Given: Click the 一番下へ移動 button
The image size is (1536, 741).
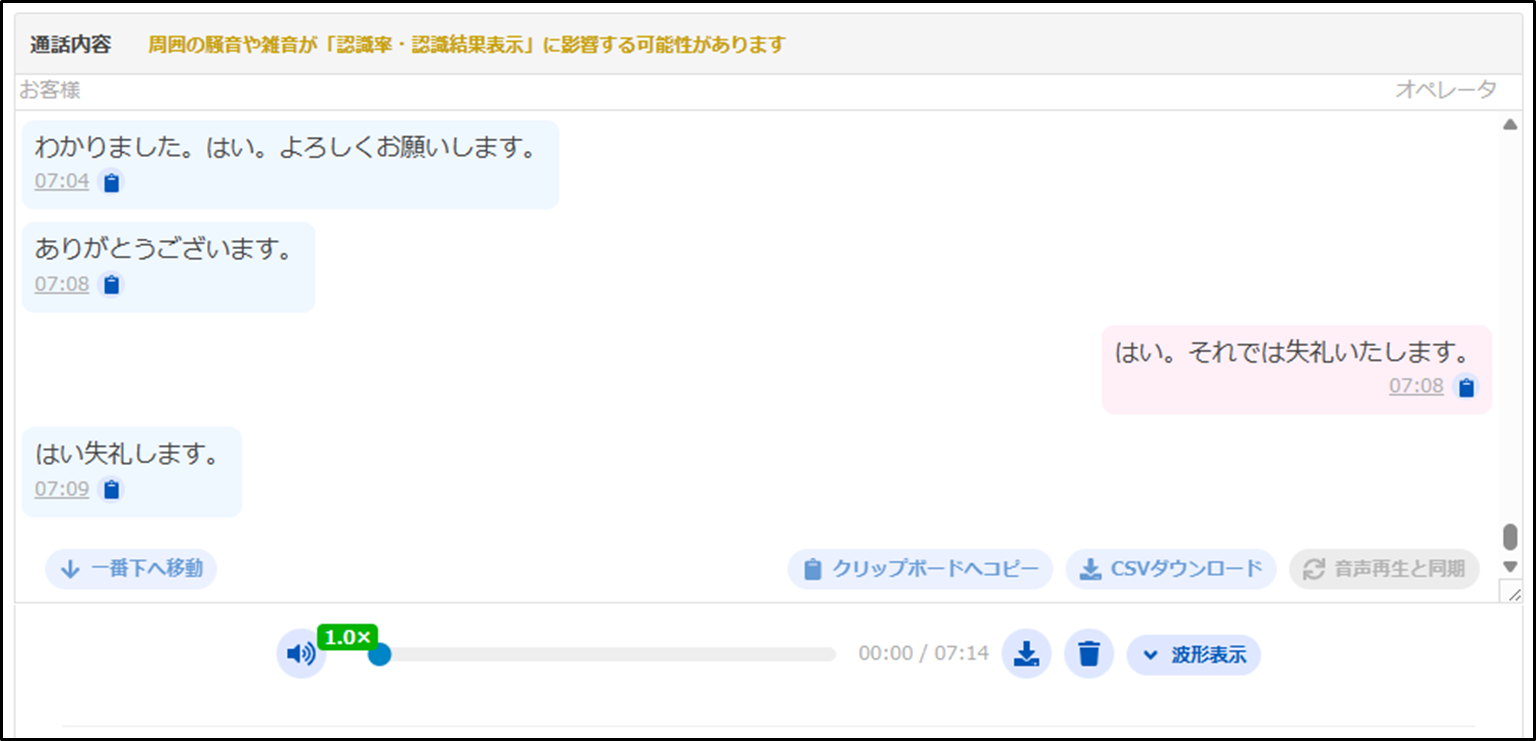Looking at the screenshot, I should [131, 569].
